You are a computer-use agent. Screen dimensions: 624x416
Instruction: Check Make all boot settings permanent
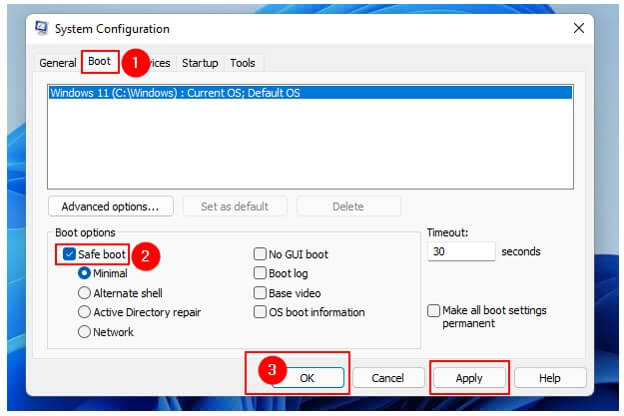coord(433,311)
